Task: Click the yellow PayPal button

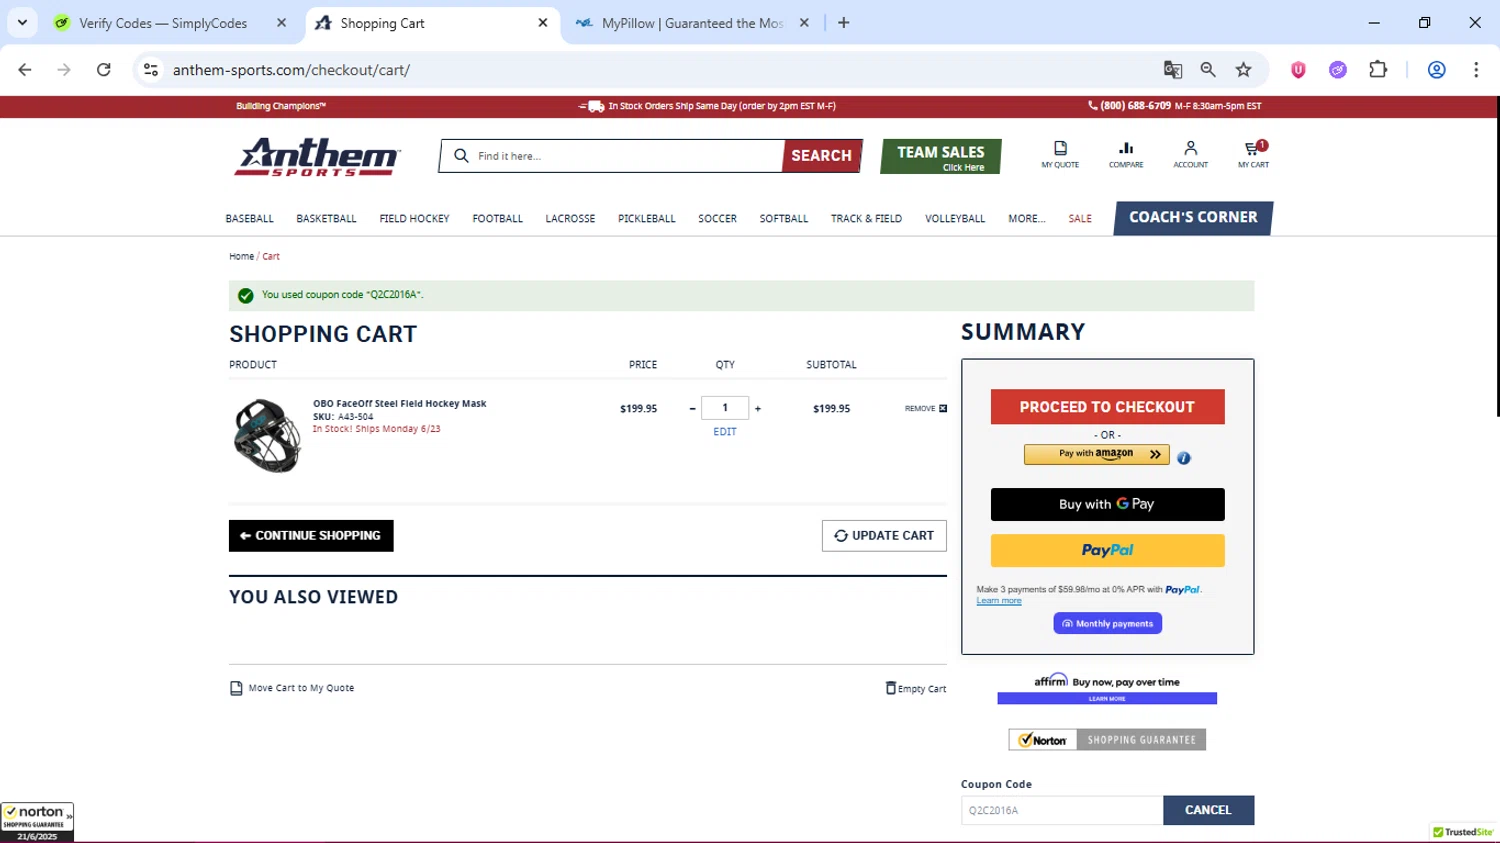Action: pos(1107,551)
